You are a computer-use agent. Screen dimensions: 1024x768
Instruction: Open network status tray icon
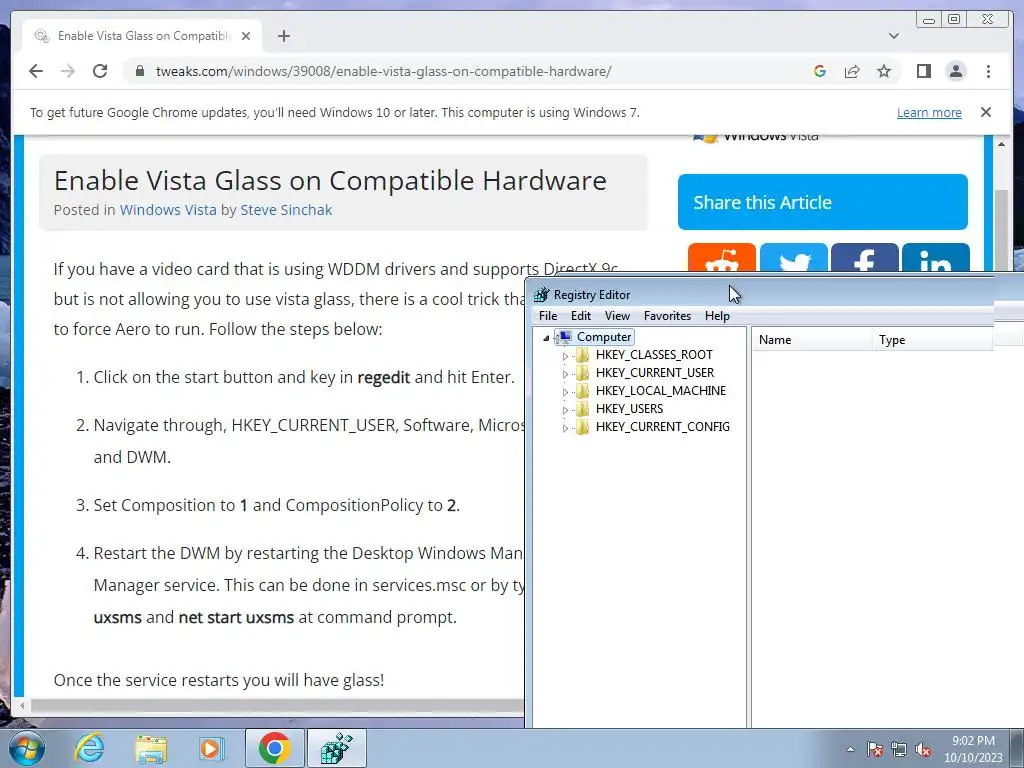[899, 749]
